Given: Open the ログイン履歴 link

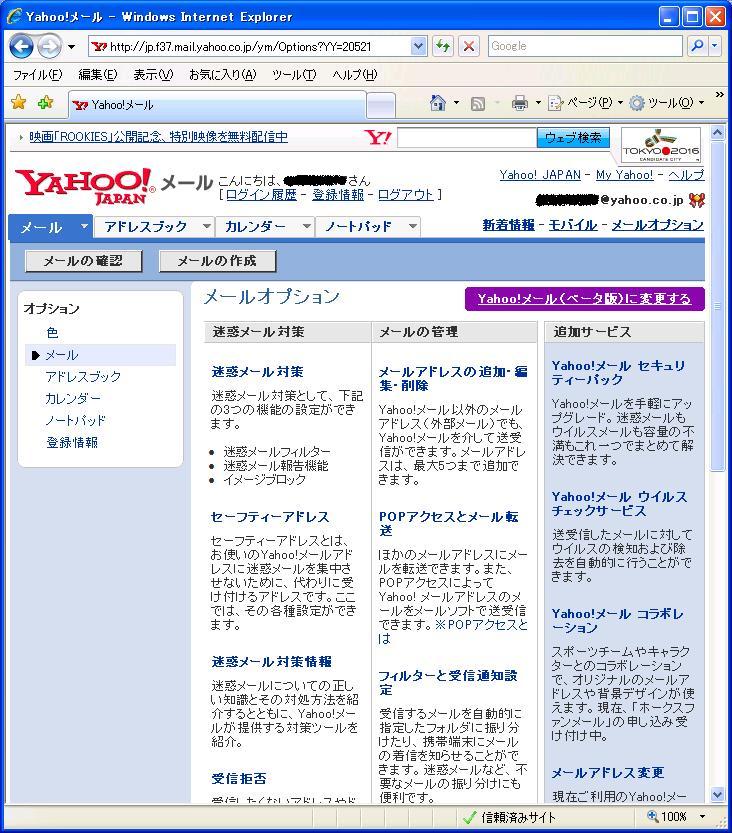Looking at the screenshot, I should pos(261,195).
